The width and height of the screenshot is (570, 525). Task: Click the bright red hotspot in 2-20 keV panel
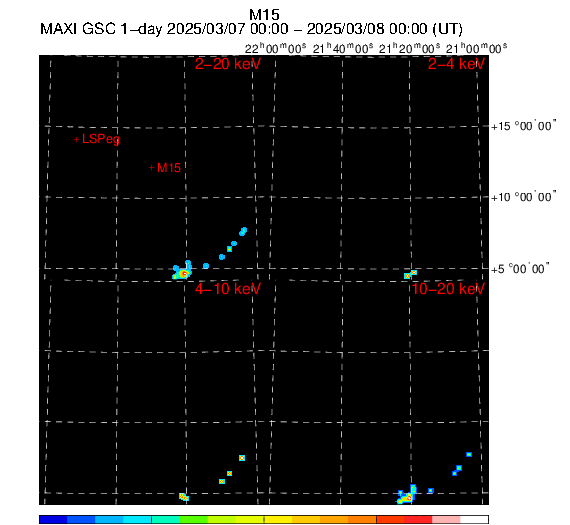click(x=184, y=273)
